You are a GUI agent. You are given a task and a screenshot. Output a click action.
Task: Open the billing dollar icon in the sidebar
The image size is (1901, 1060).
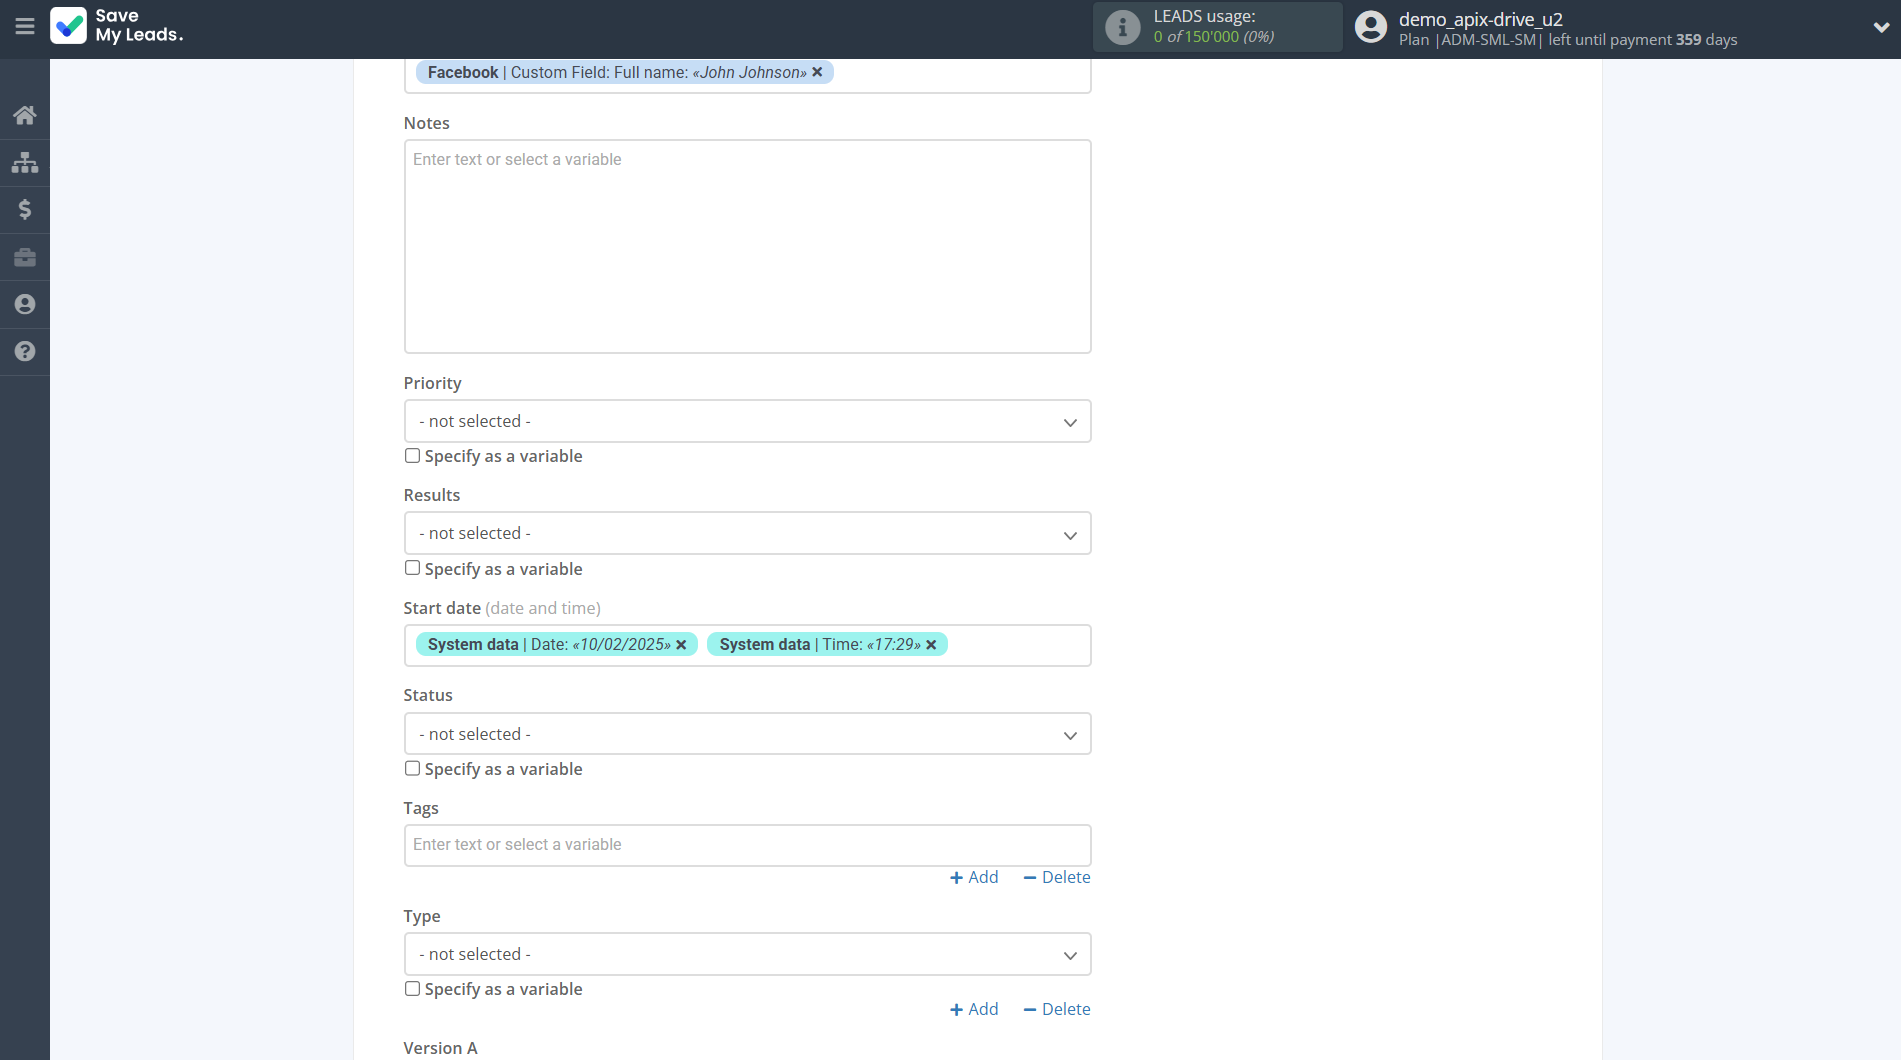coord(25,209)
